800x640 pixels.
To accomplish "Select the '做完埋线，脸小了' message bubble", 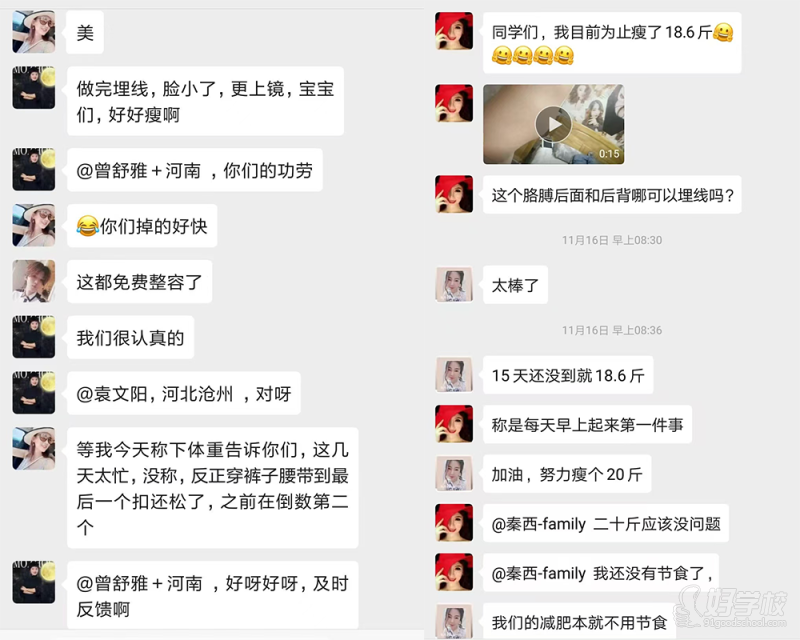I will pos(205,101).
